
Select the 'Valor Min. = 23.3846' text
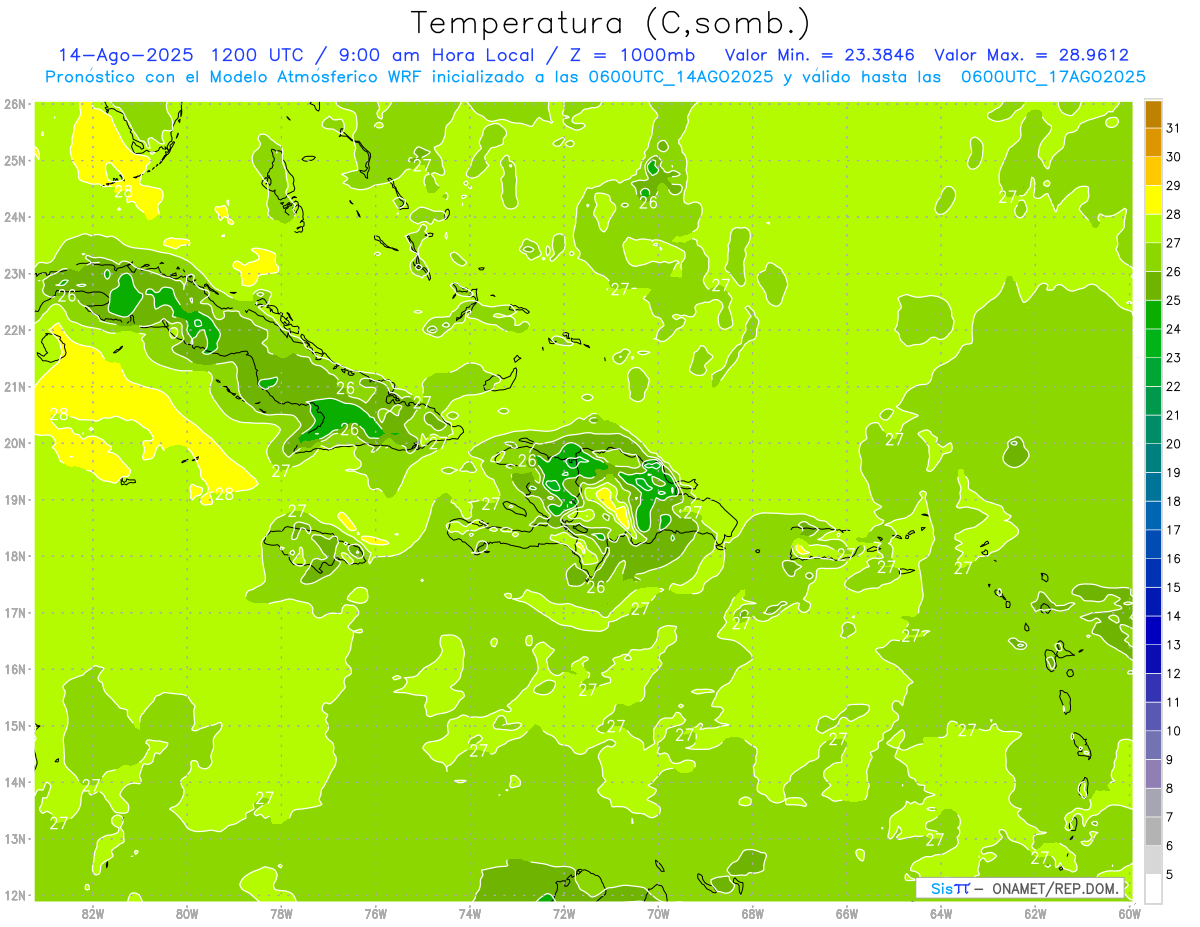[820, 55]
